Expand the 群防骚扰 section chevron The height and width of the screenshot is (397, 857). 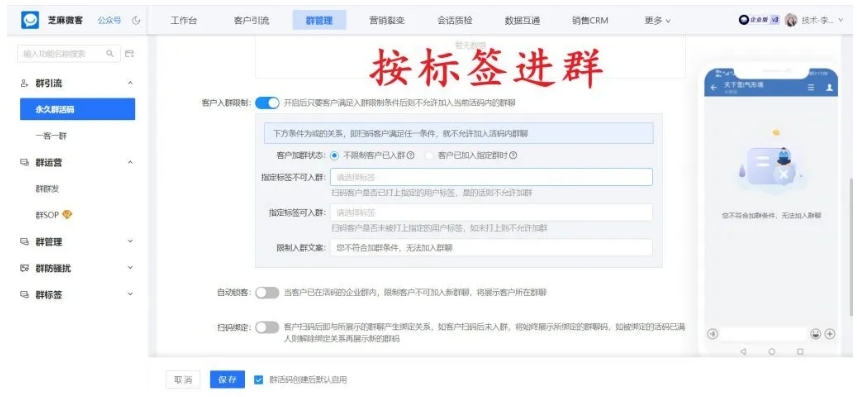click(130, 268)
